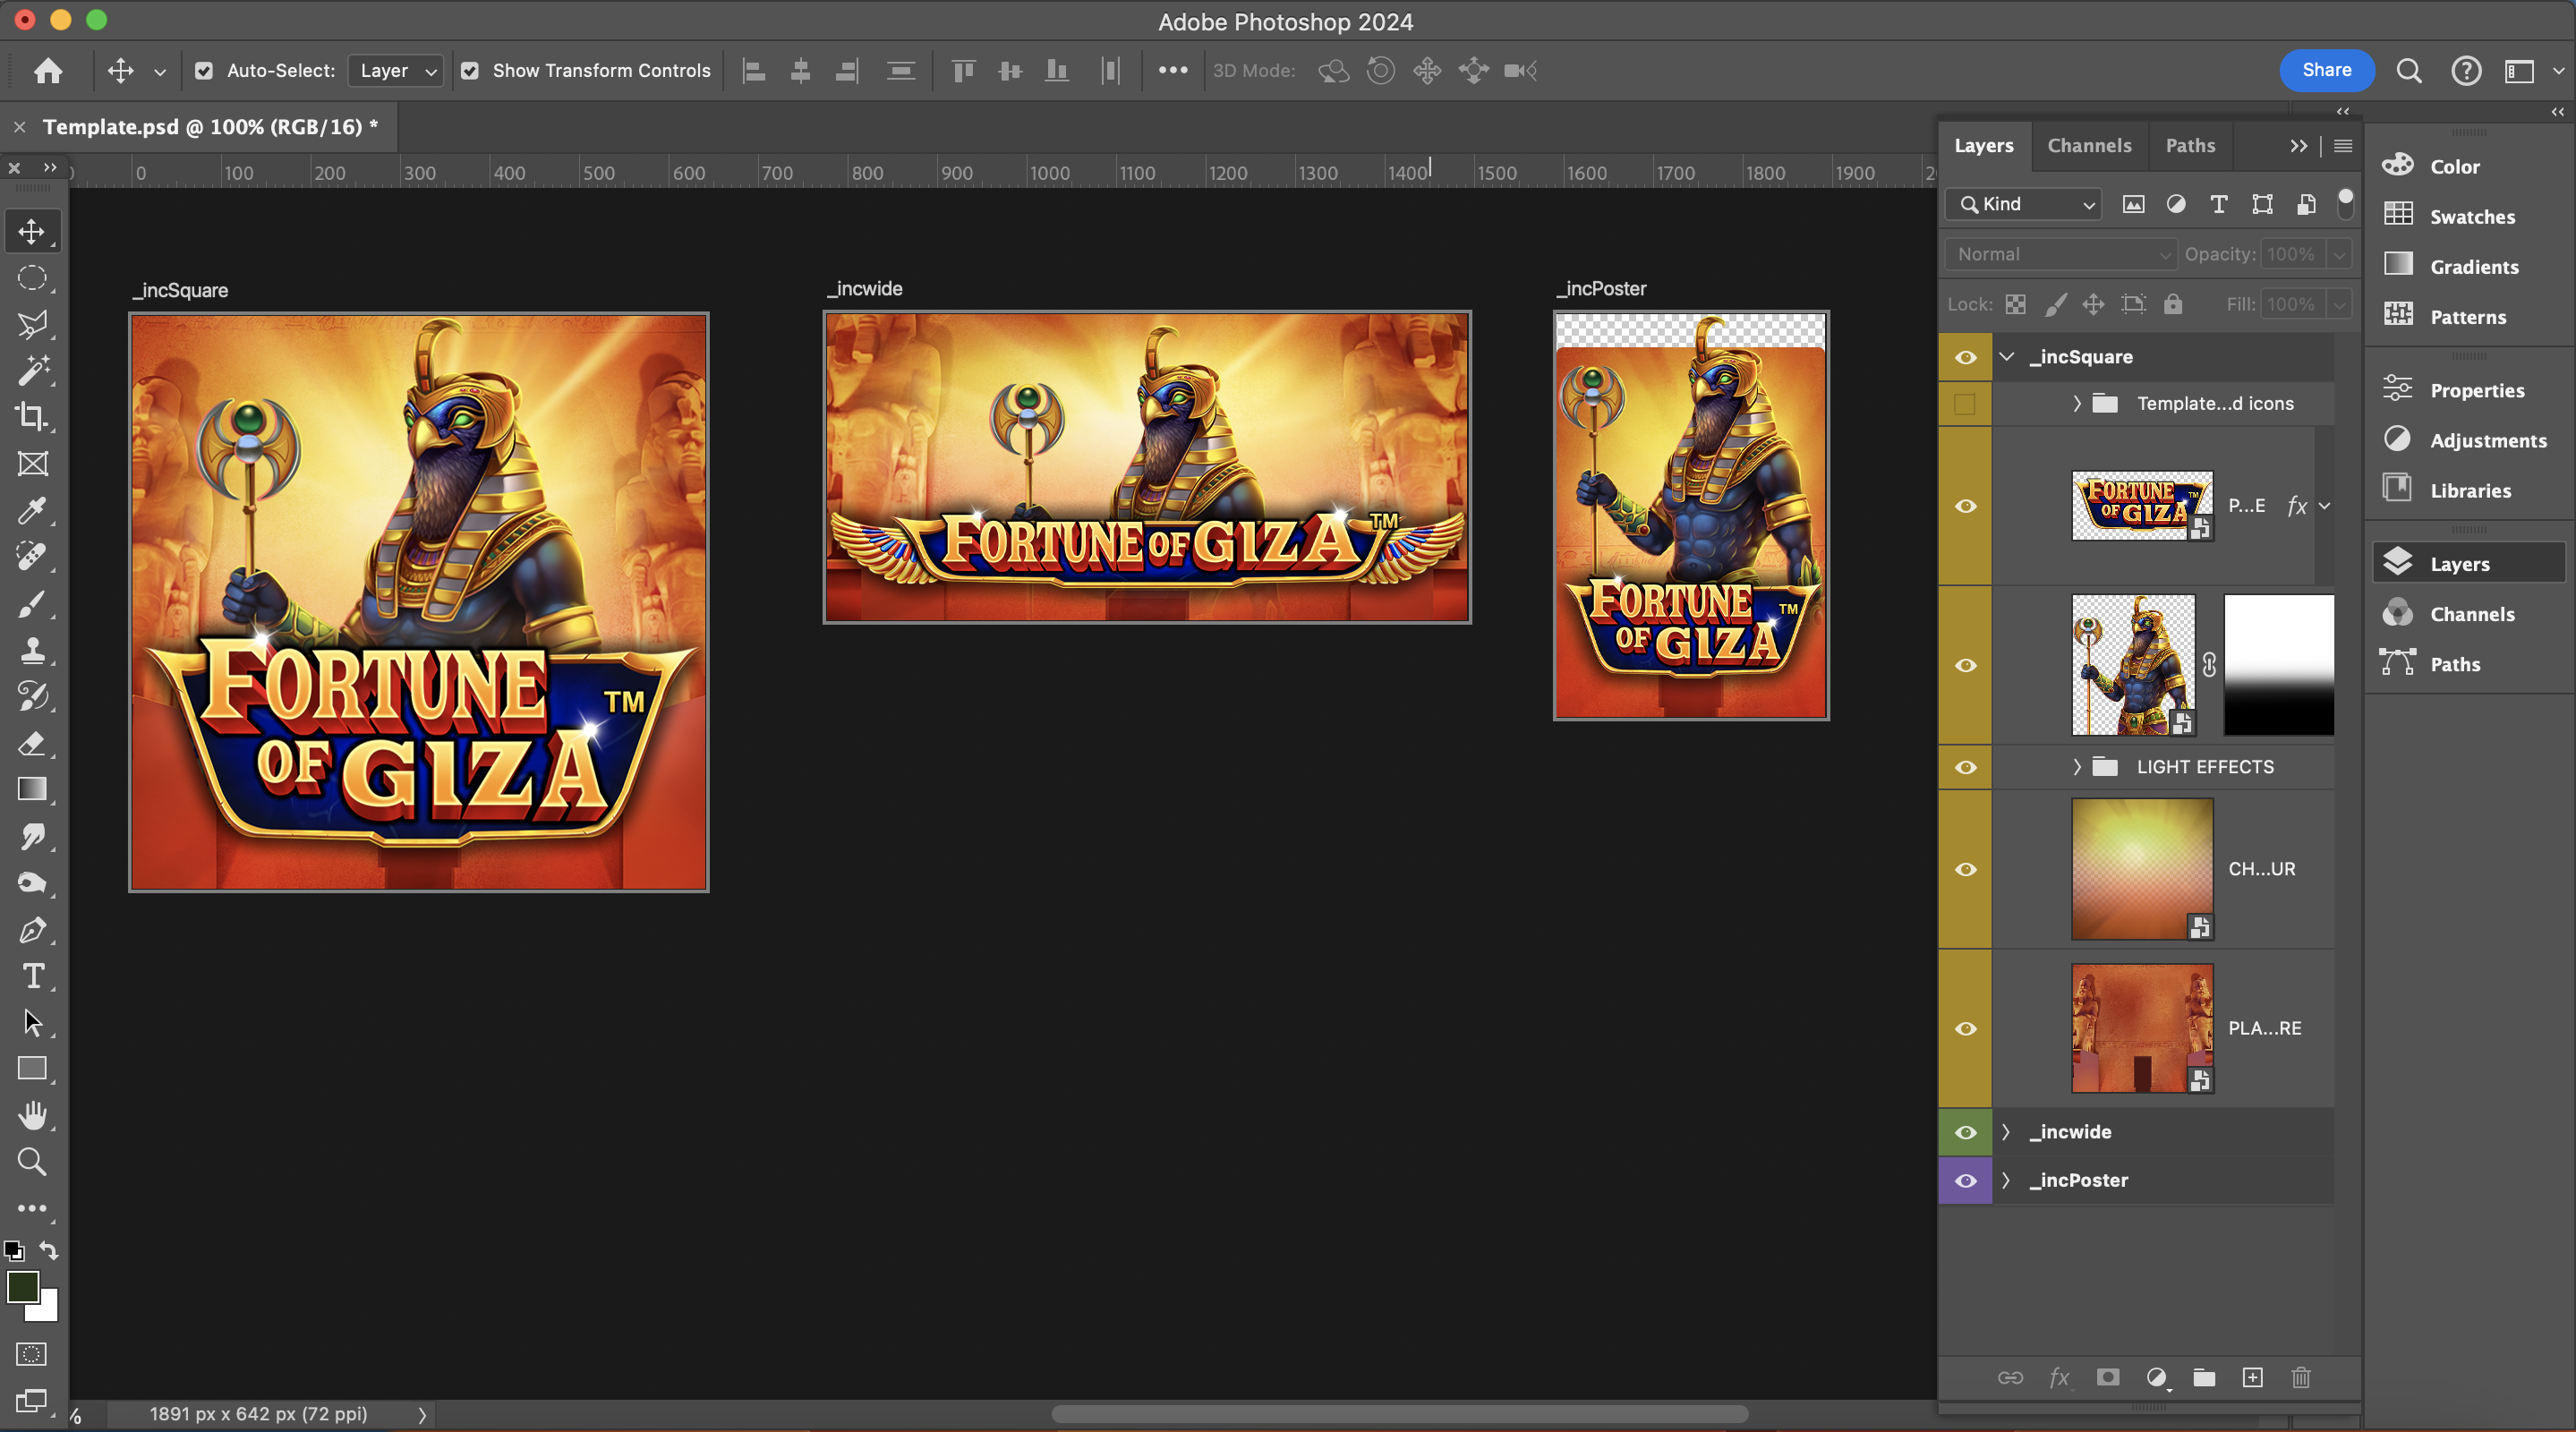Select the Eraser tool
The image size is (2576, 1432).
pyautogui.click(x=32, y=743)
